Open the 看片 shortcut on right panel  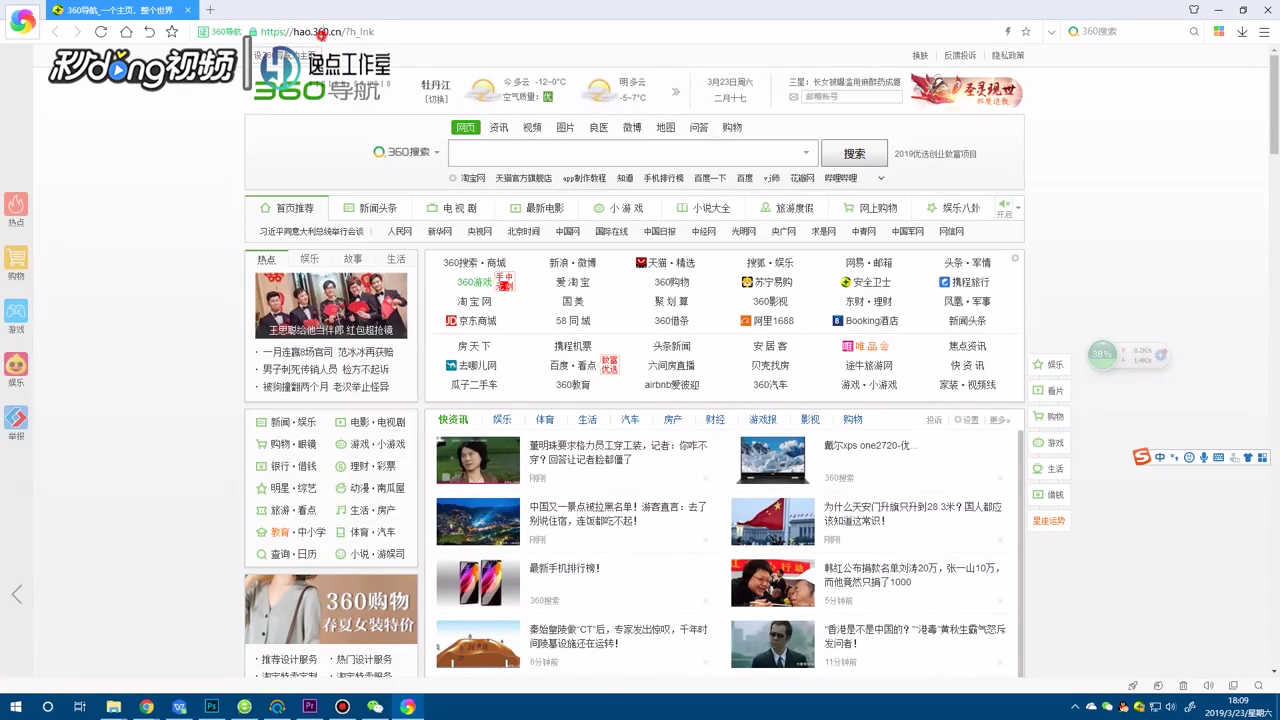(1049, 390)
